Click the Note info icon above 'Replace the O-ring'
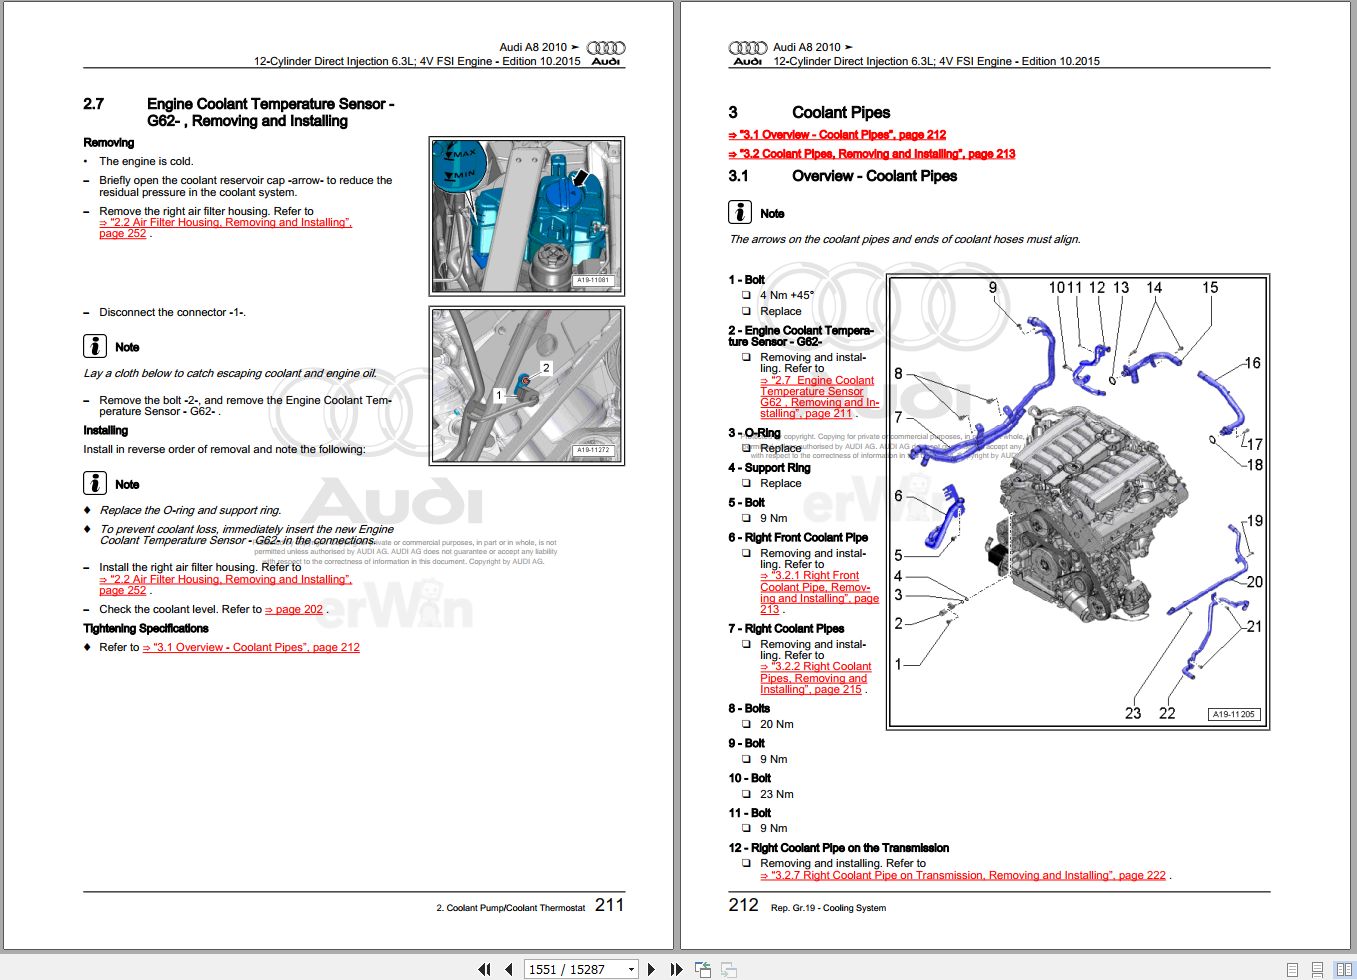The image size is (1357, 980). 94,483
